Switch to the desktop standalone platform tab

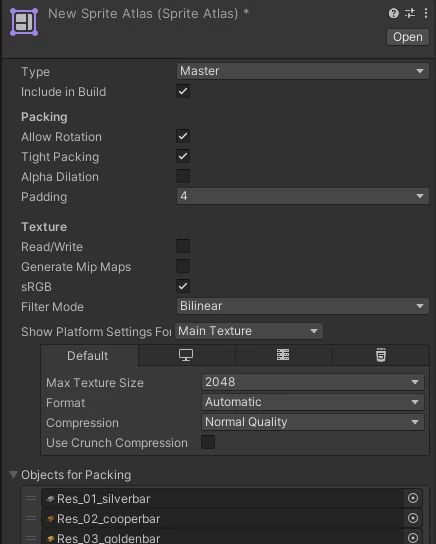[186, 355]
